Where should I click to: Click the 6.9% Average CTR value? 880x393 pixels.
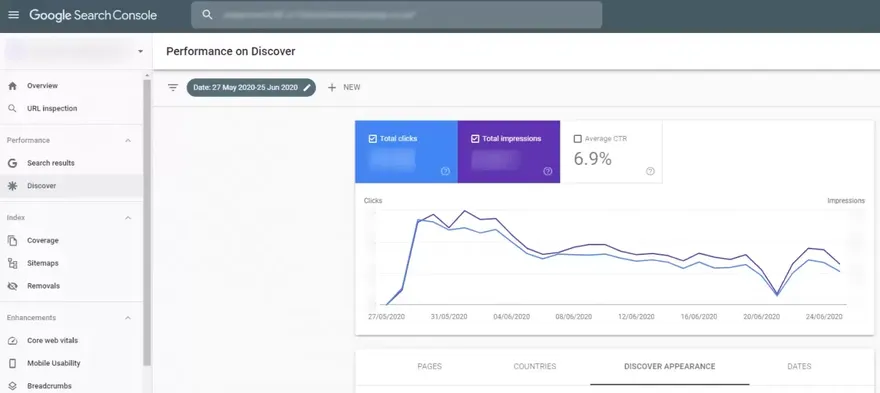(592, 159)
